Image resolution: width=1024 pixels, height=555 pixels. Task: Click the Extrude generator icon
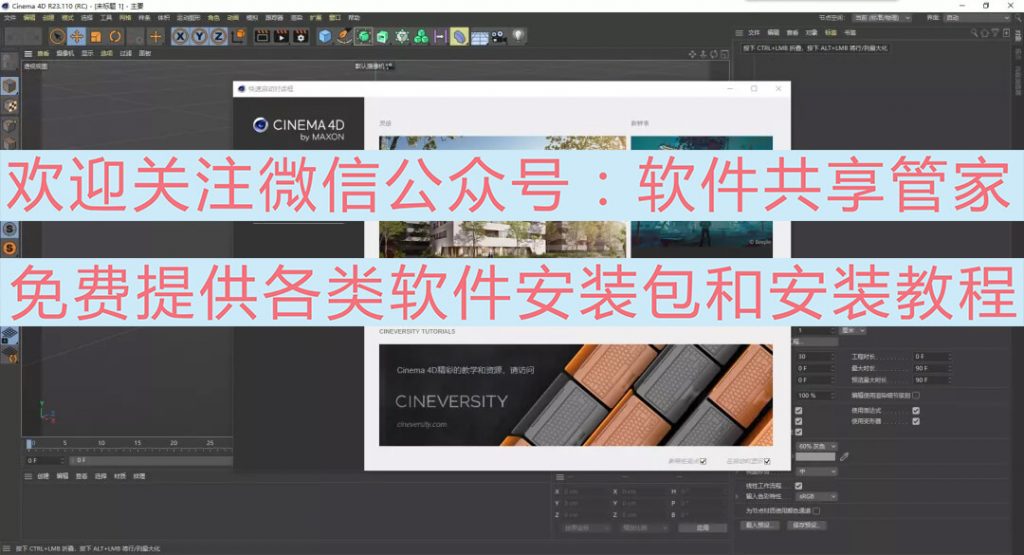383,37
